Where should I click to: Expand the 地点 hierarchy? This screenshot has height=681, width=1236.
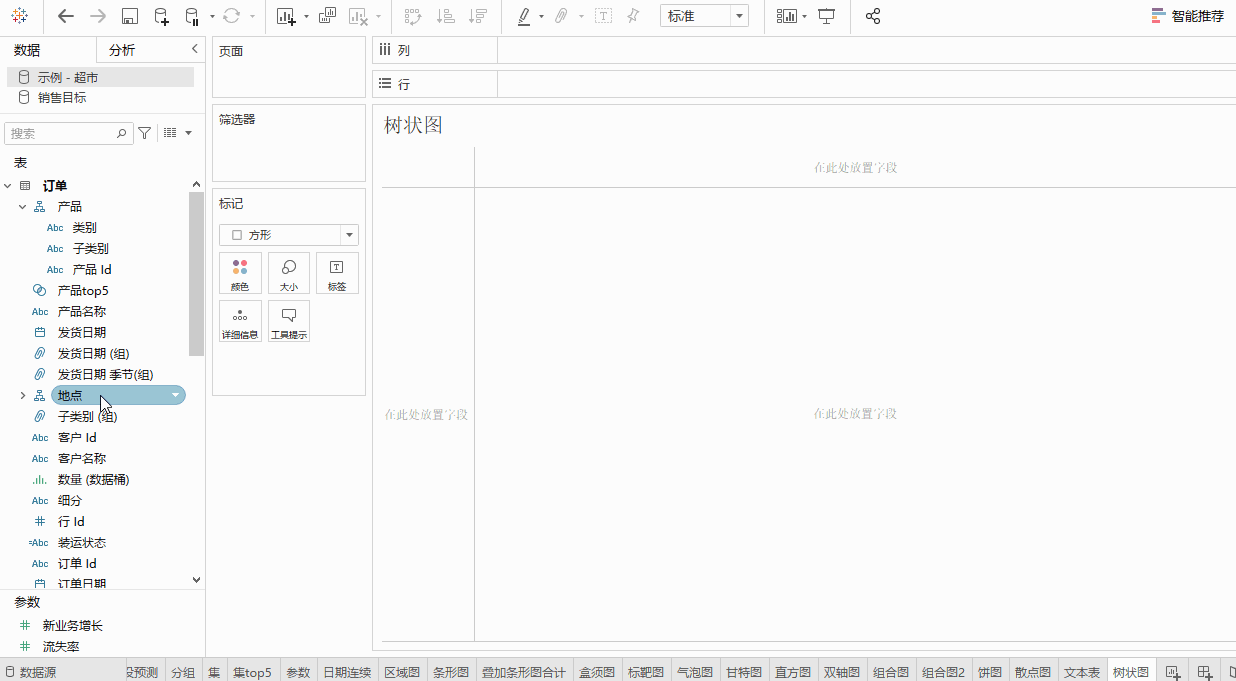click(x=23, y=396)
